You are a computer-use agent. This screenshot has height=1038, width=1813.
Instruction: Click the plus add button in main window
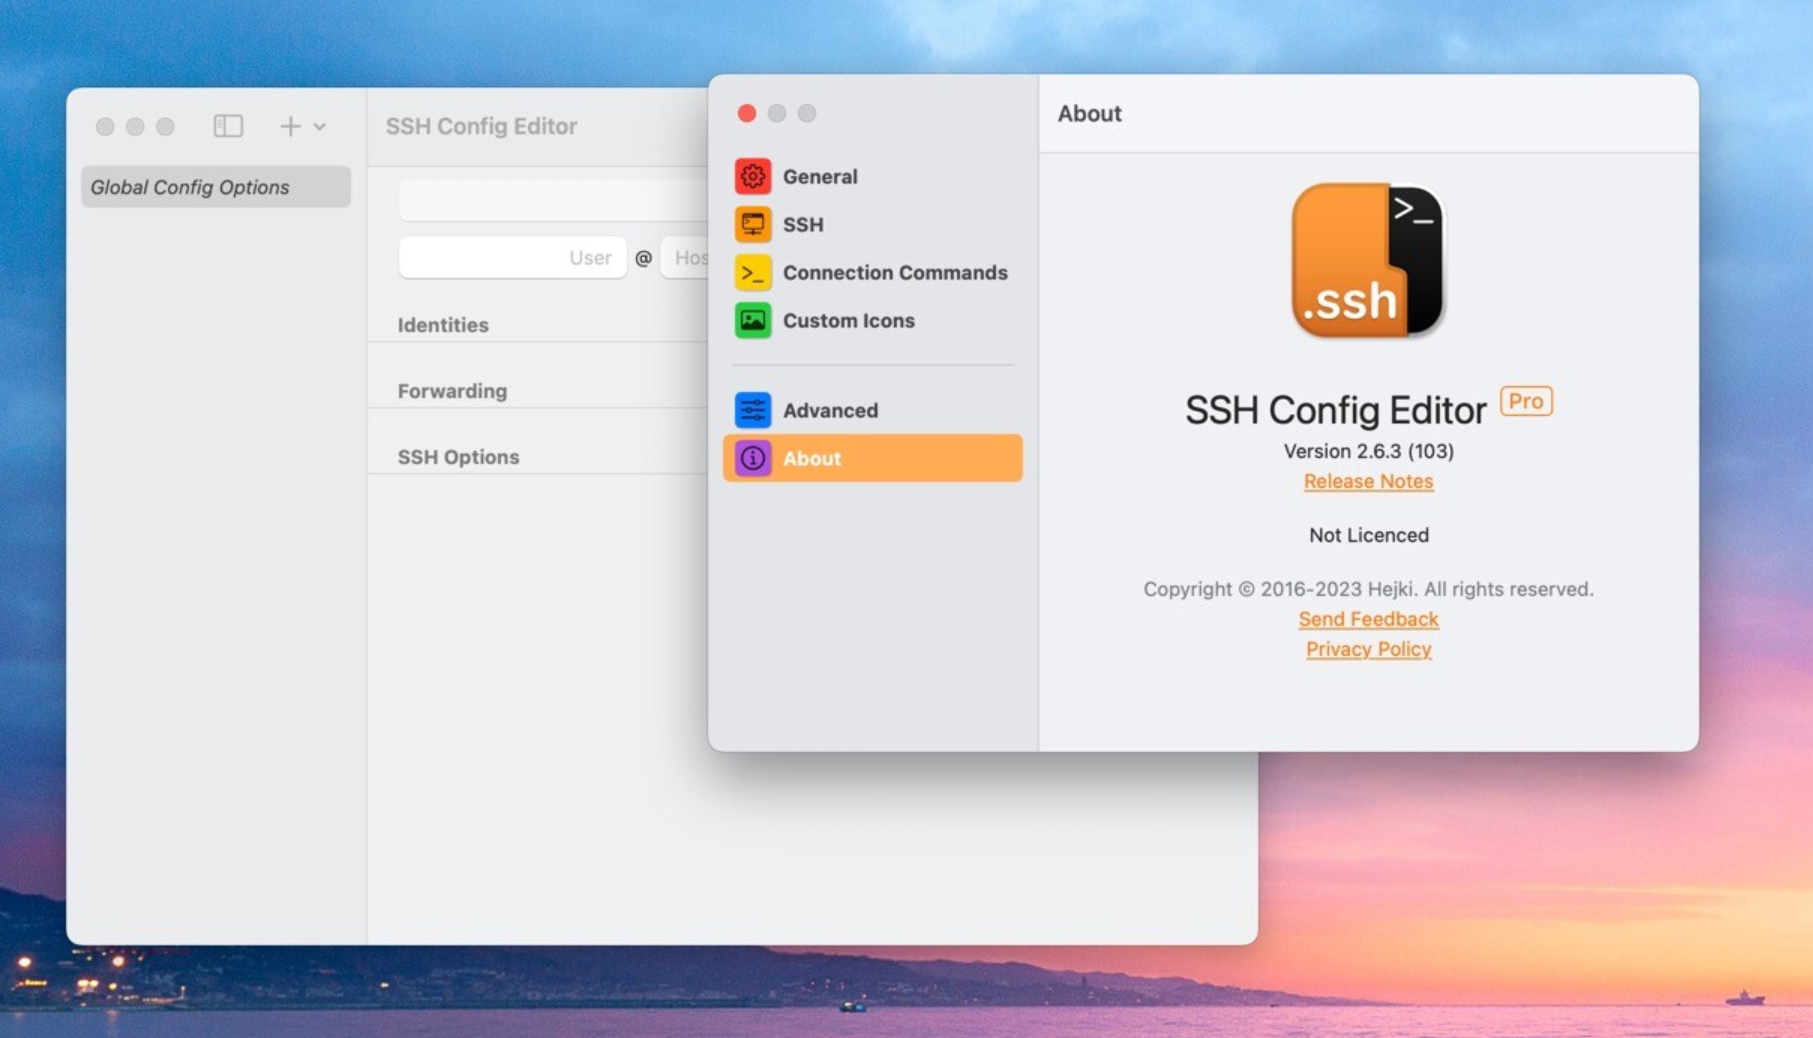click(290, 126)
